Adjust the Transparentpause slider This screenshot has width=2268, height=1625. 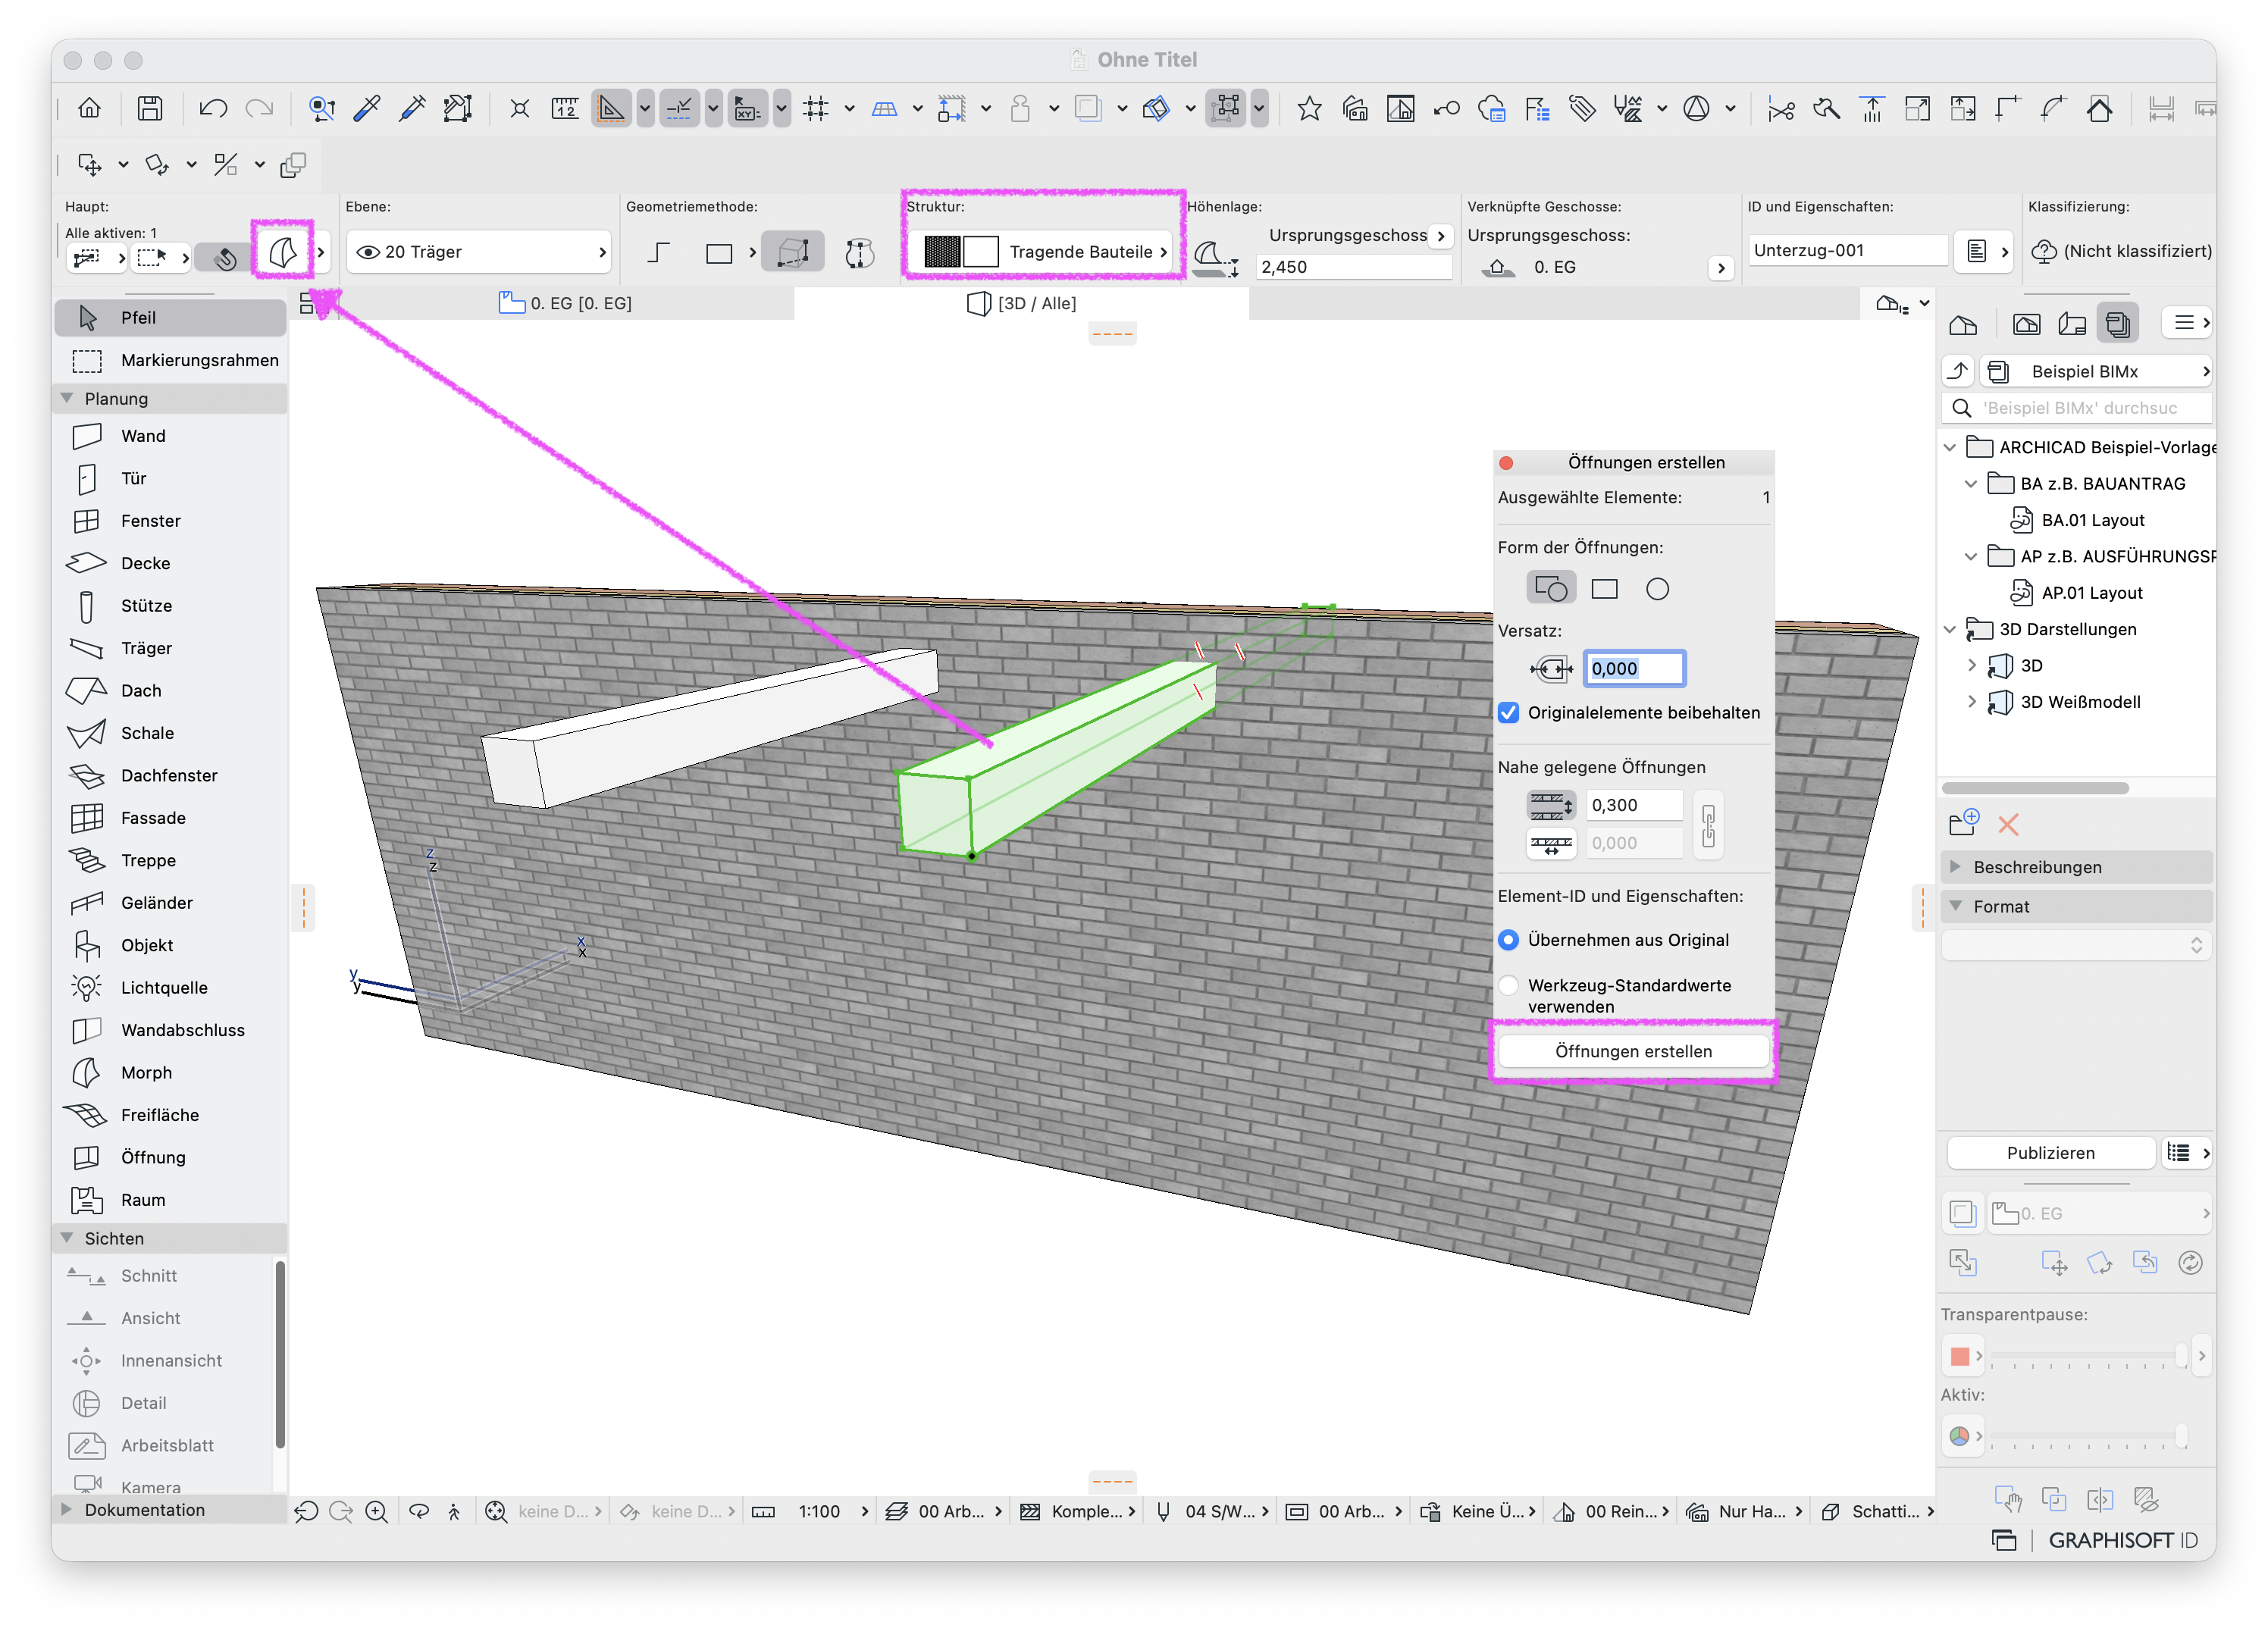coord(2086,1356)
